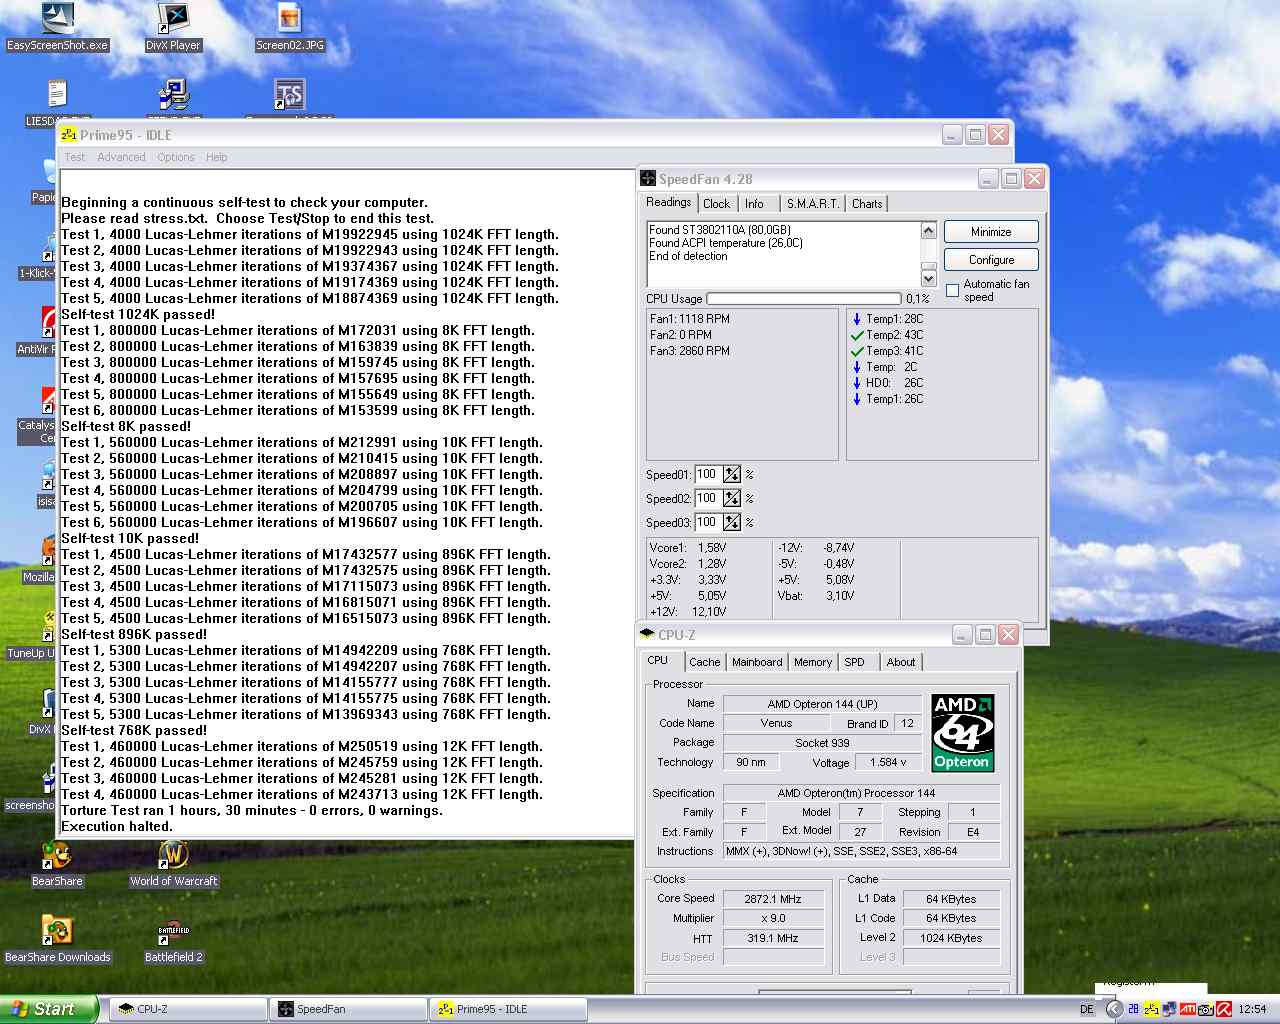The width and height of the screenshot is (1280, 1024).
Task: Switch to SpeedFan S.M.A.R.T. tab
Action: (813, 204)
